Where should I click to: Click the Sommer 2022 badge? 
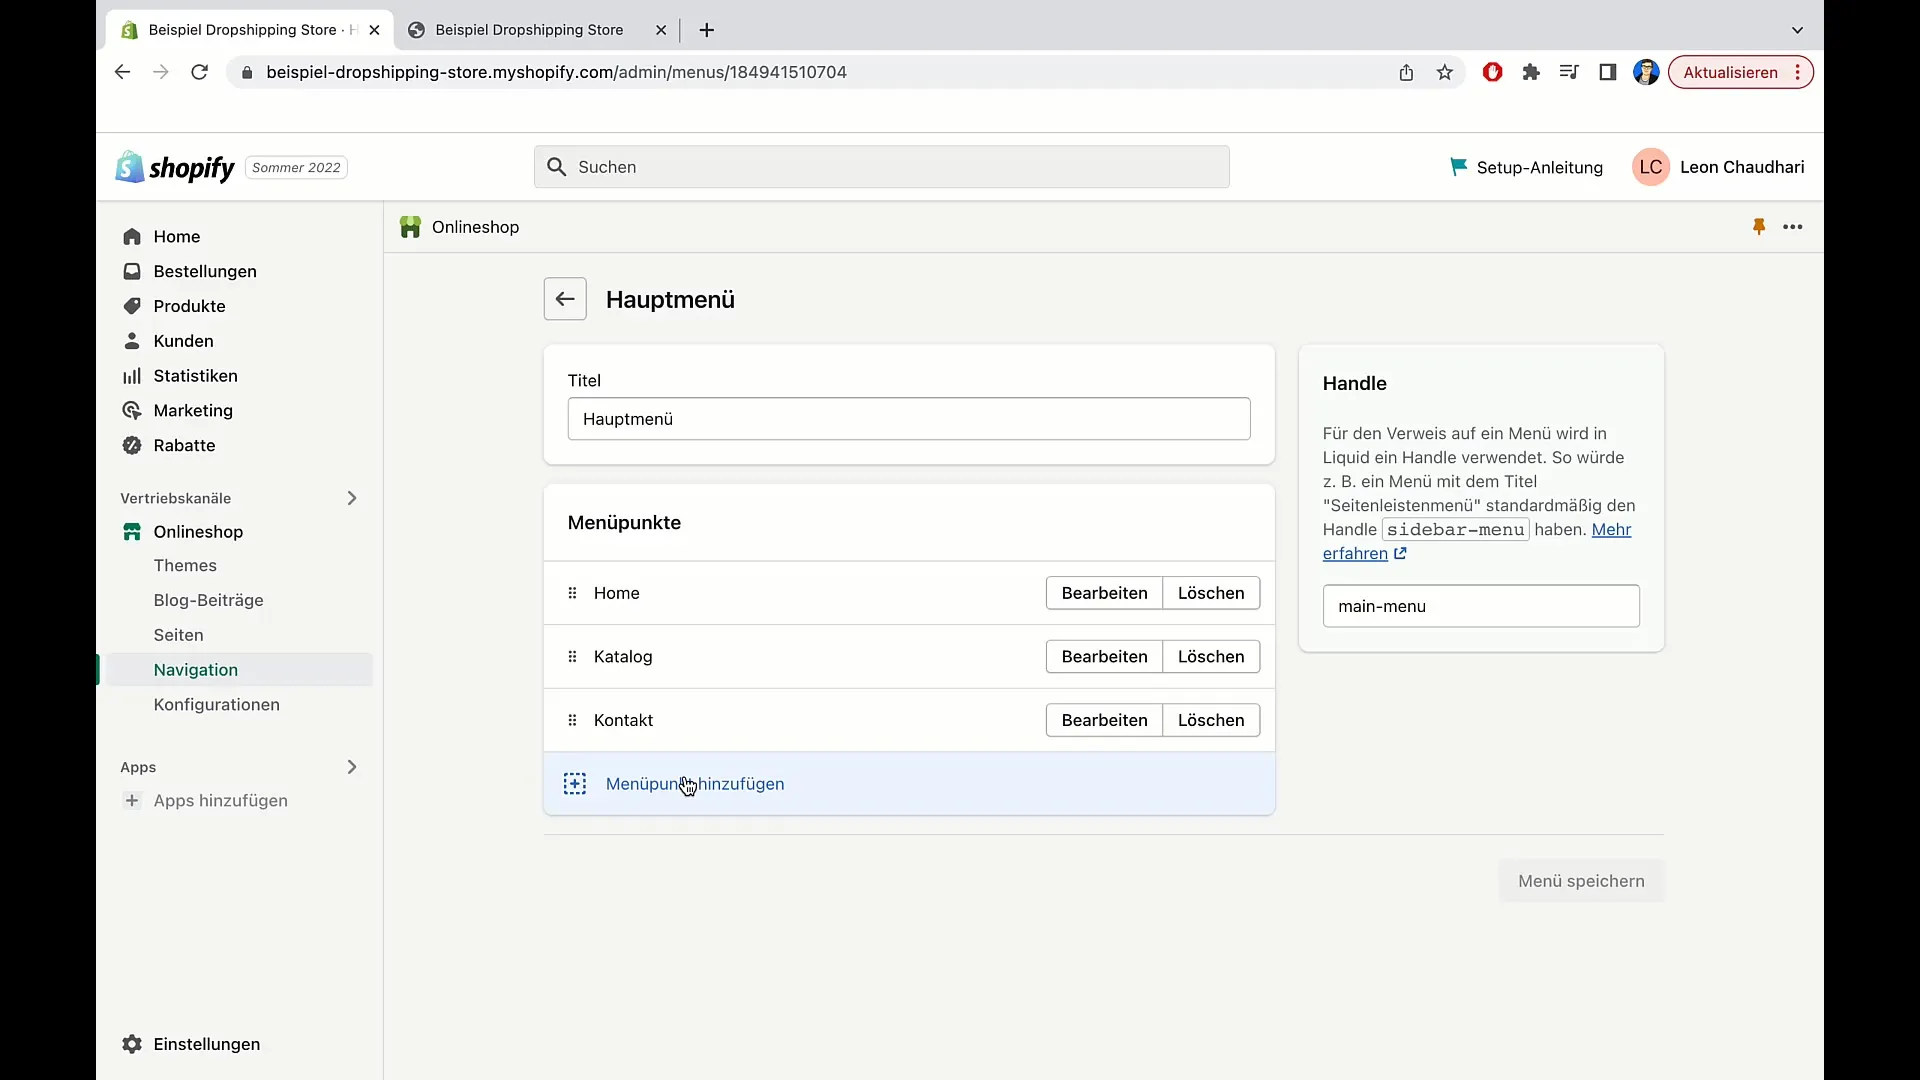click(296, 167)
